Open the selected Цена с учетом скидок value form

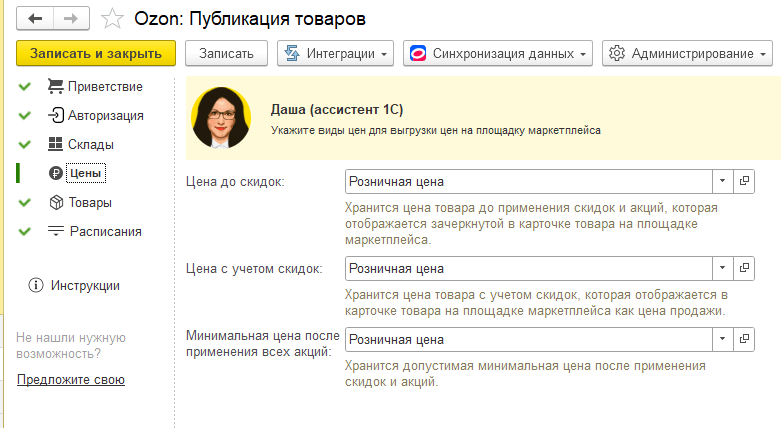pos(744,269)
